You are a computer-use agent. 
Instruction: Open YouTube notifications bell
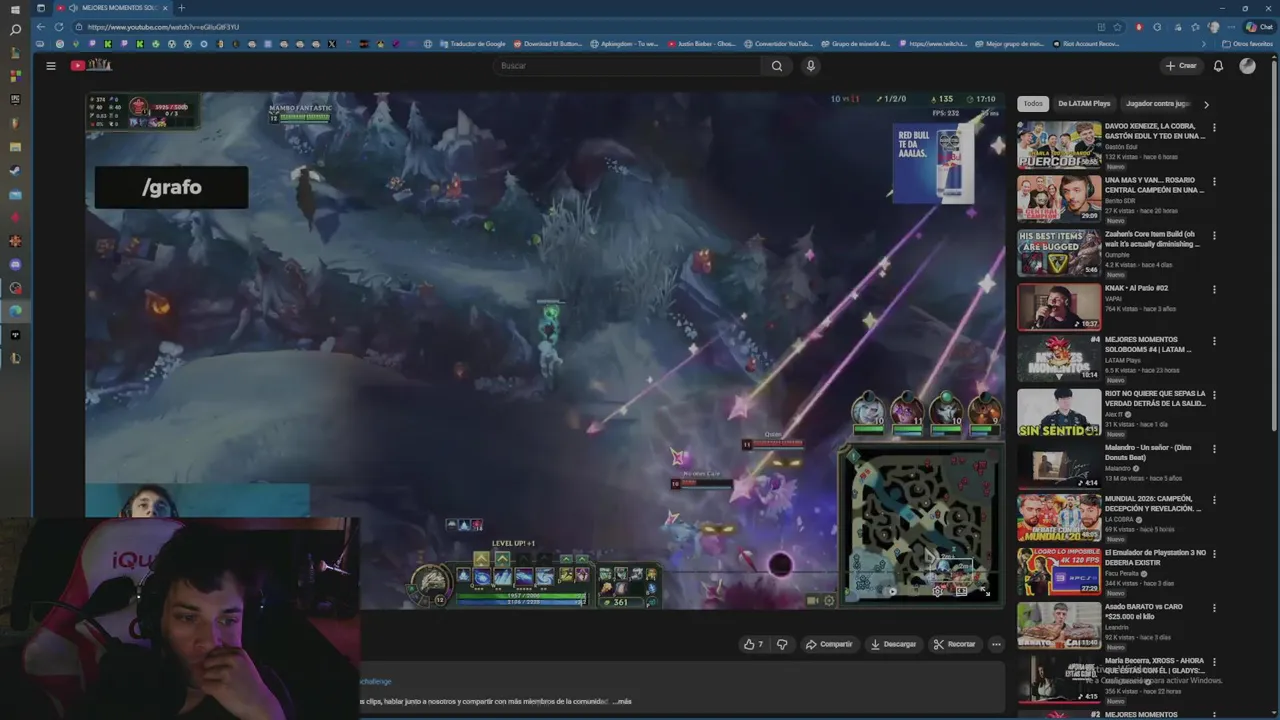pos(1218,66)
